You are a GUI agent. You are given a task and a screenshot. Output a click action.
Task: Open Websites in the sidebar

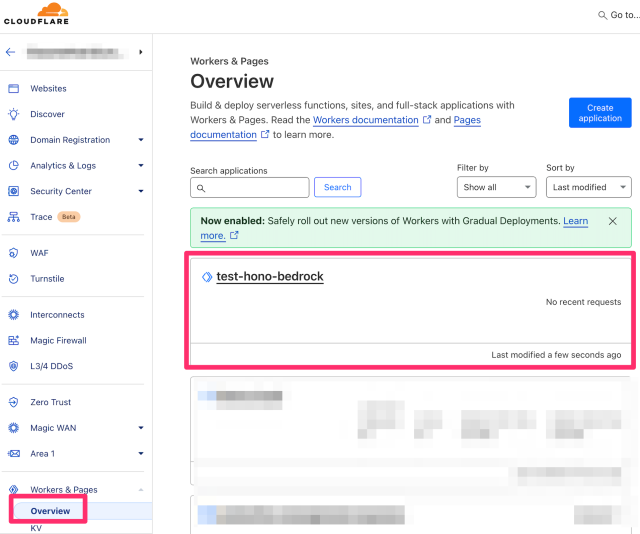(48, 89)
